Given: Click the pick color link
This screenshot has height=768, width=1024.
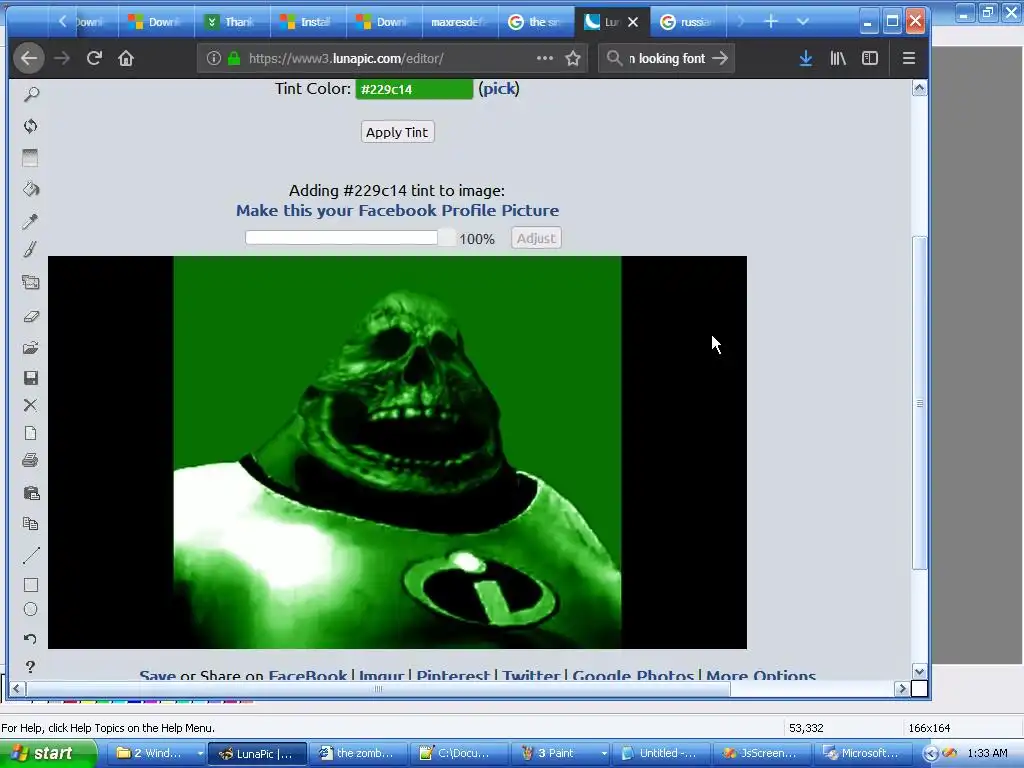Looking at the screenshot, I should (499, 88).
